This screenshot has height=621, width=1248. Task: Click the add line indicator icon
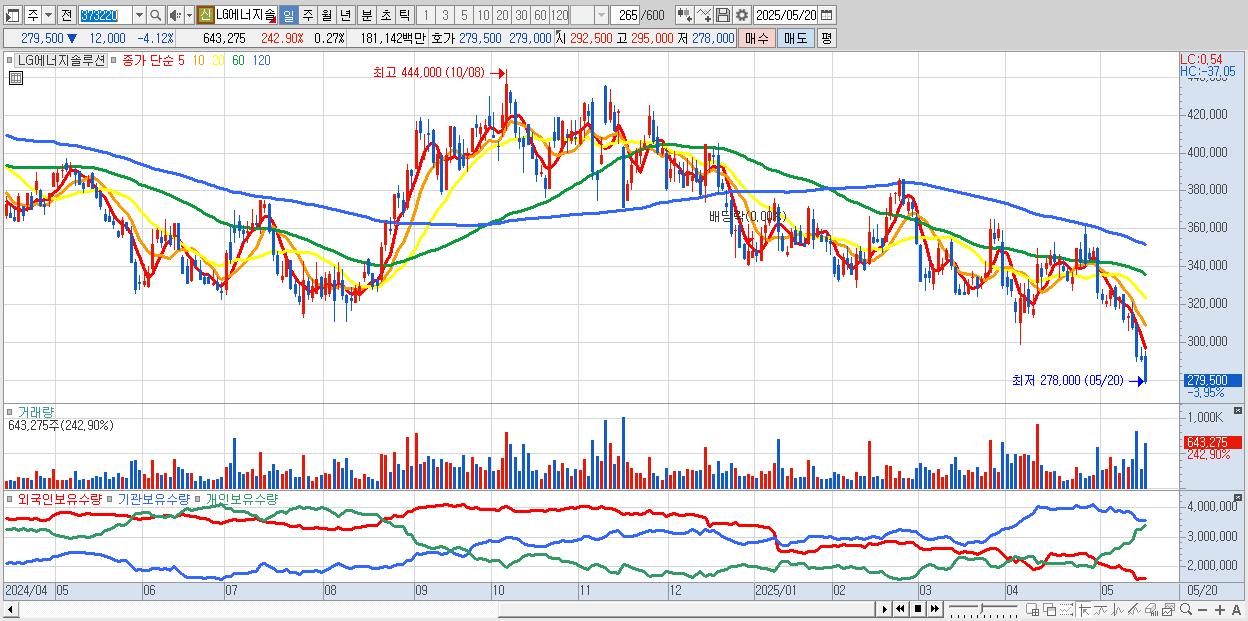pos(704,15)
